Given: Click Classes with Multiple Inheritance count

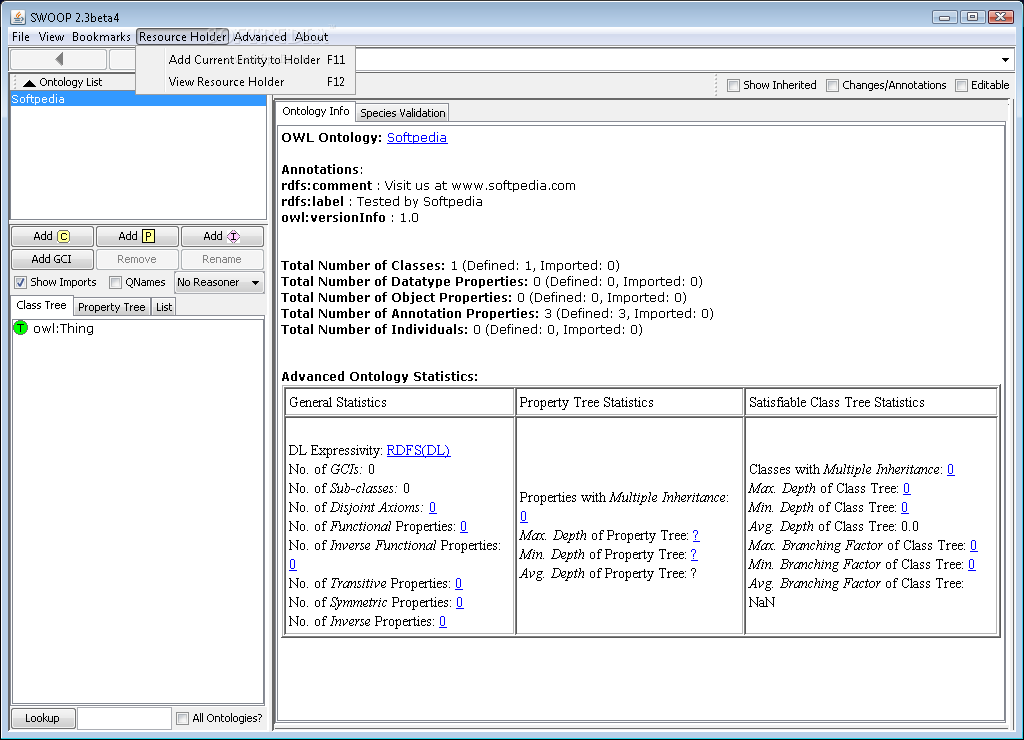Looking at the screenshot, I should (x=951, y=470).
